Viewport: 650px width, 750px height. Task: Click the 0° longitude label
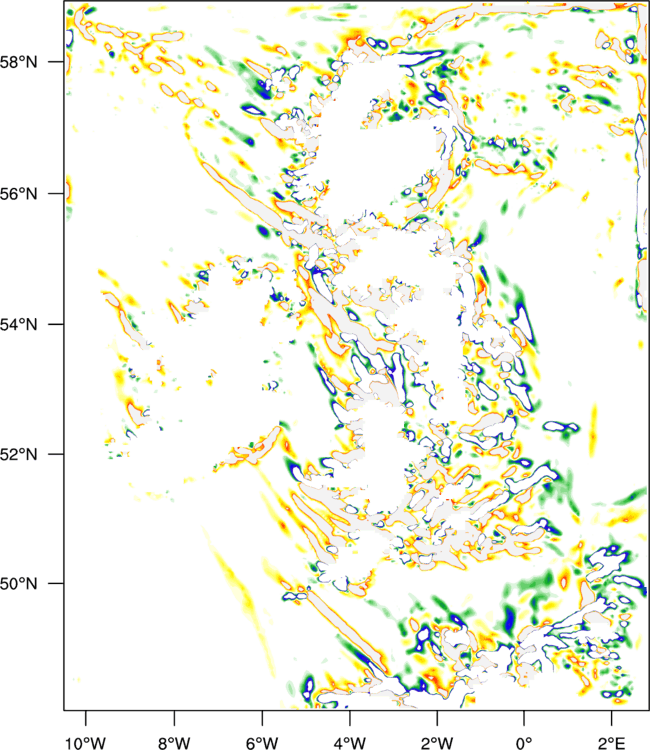coord(524,743)
